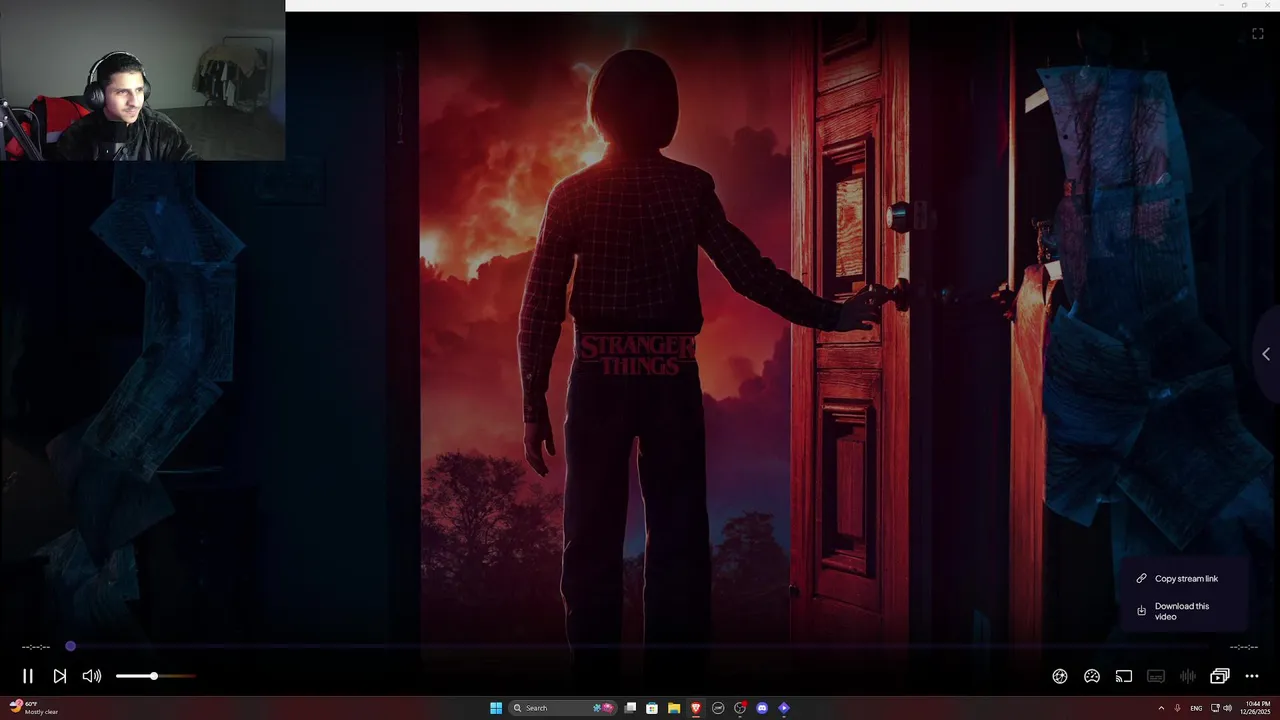Open the purple play-icon taskbar app
1280x720 pixels.
[784, 708]
